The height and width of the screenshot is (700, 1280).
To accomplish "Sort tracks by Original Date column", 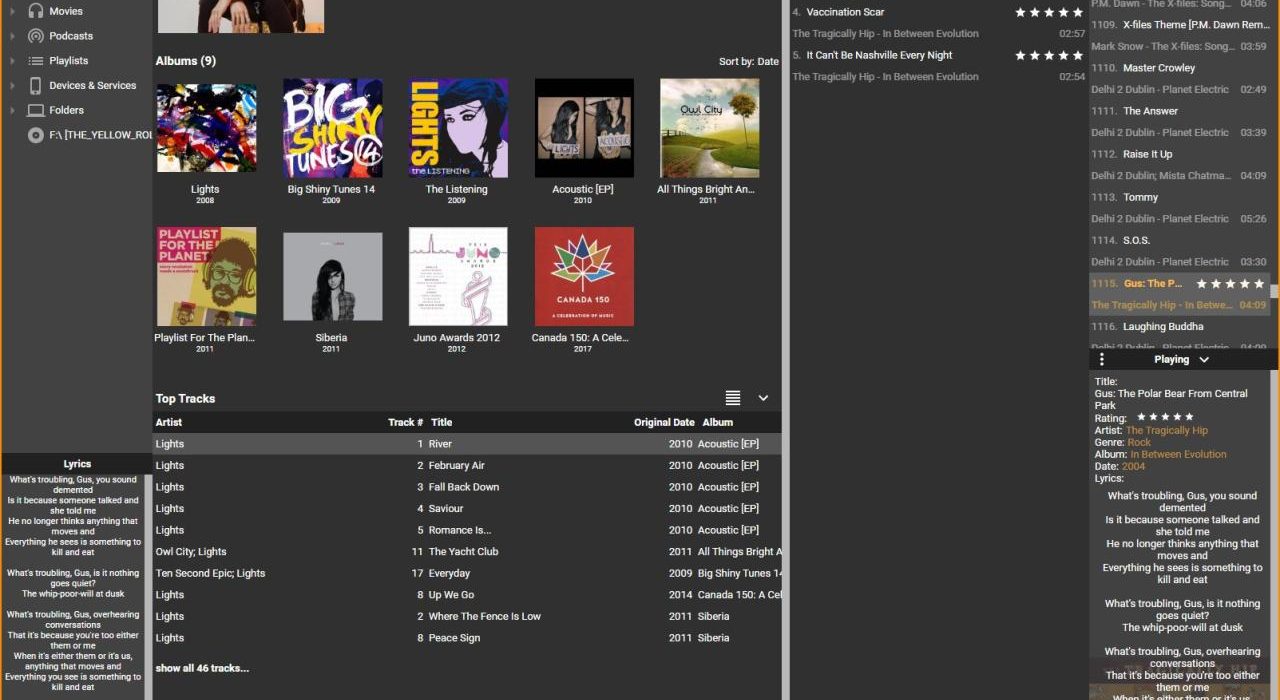I will [x=664, y=422].
